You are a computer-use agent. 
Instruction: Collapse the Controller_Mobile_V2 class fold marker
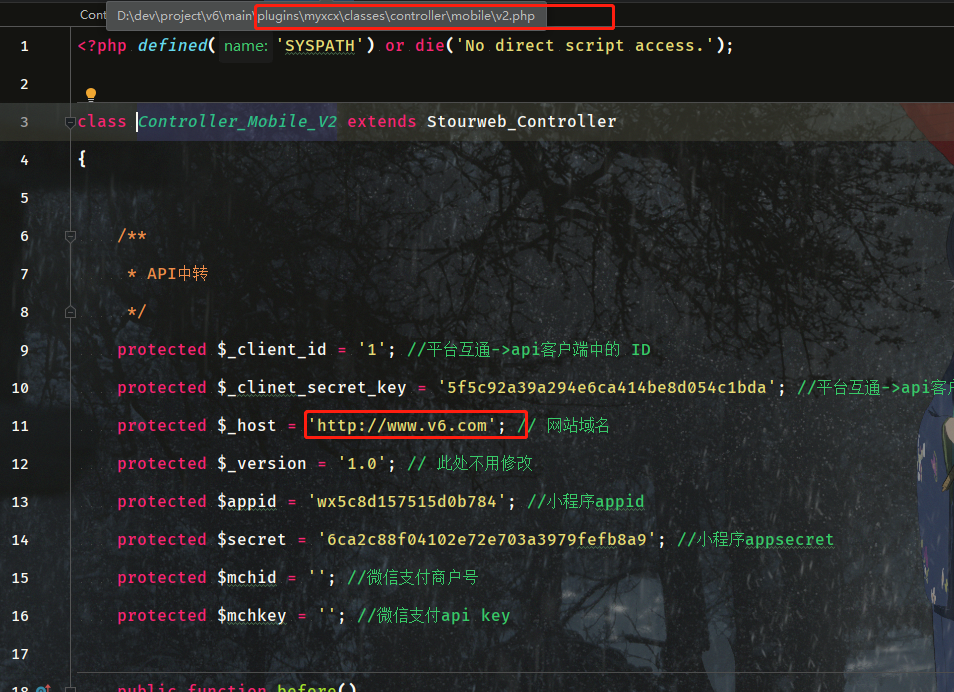(69, 122)
